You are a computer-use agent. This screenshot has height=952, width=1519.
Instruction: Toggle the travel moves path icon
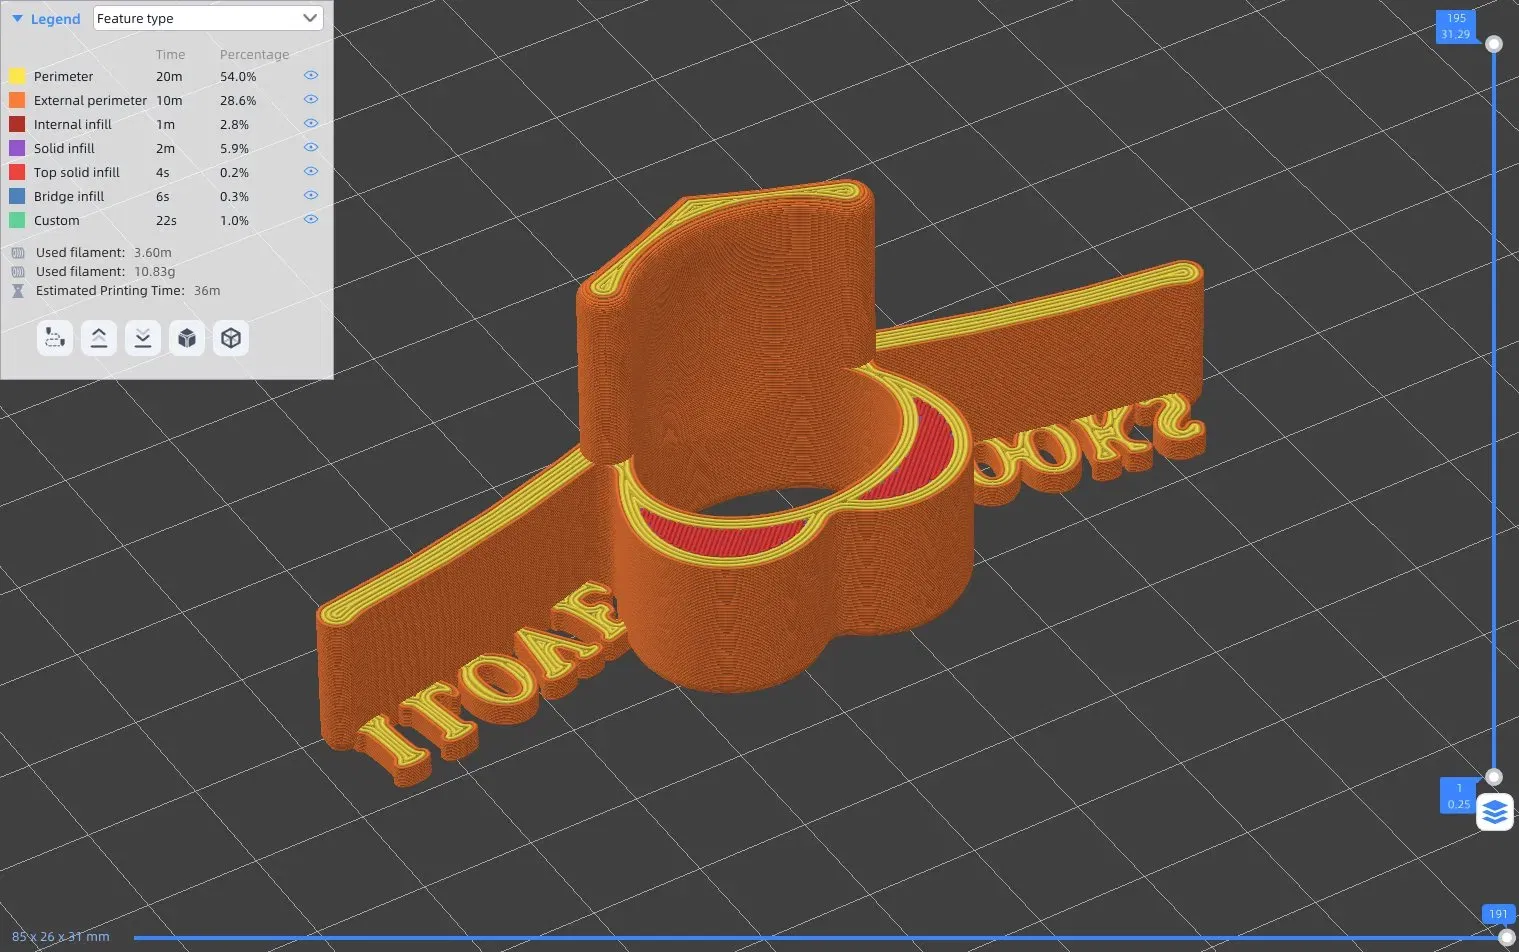pyautogui.click(x=55, y=338)
